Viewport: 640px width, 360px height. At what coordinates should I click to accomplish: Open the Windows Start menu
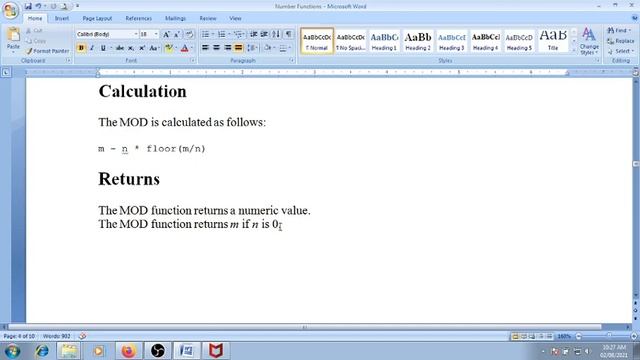tap(12, 351)
